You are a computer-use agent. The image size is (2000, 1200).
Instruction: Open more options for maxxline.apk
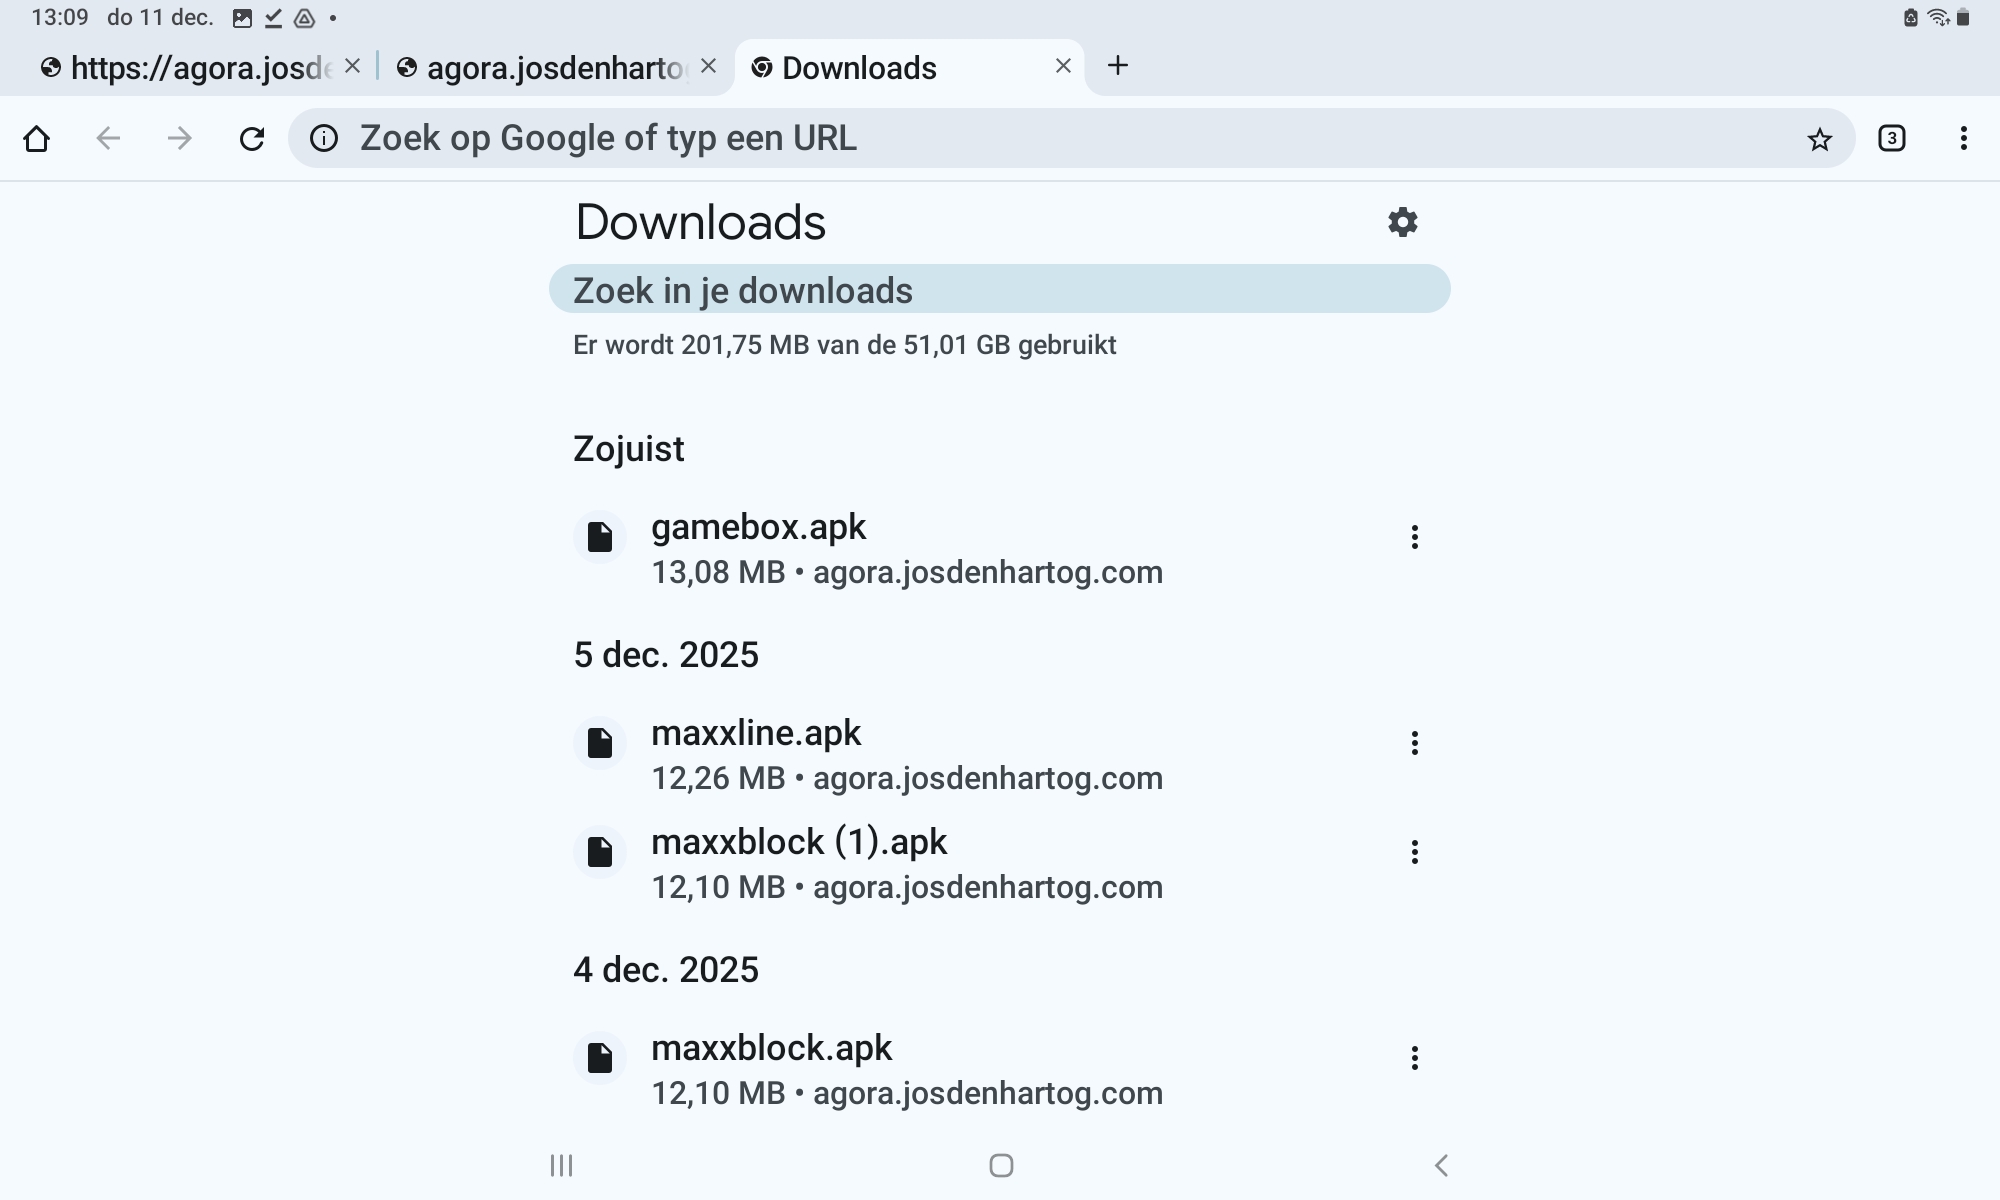tap(1414, 743)
